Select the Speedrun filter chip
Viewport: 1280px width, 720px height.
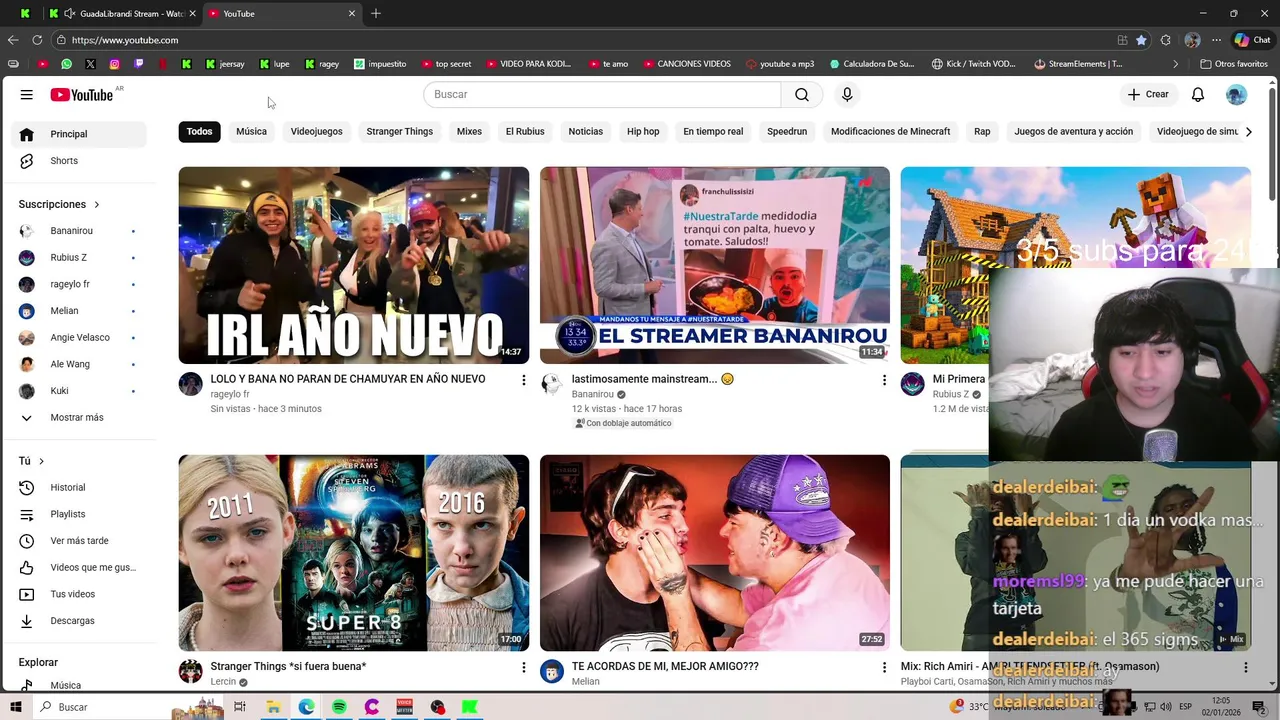tap(787, 131)
